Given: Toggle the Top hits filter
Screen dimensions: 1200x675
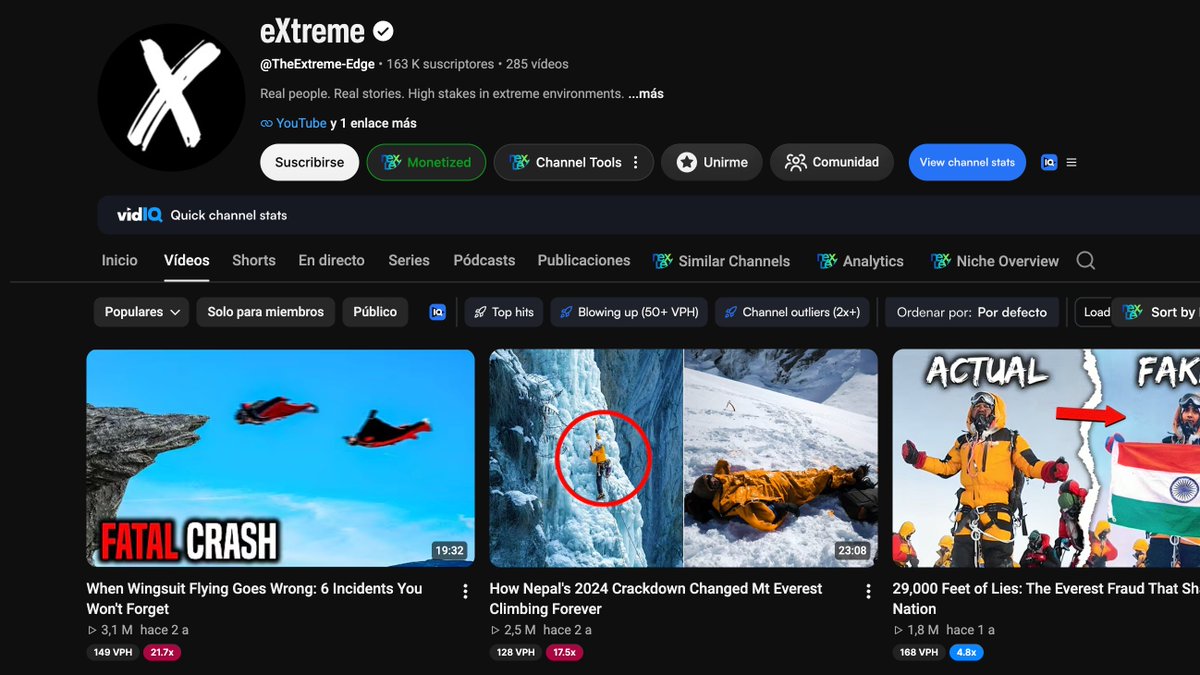Looking at the screenshot, I should [x=504, y=312].
